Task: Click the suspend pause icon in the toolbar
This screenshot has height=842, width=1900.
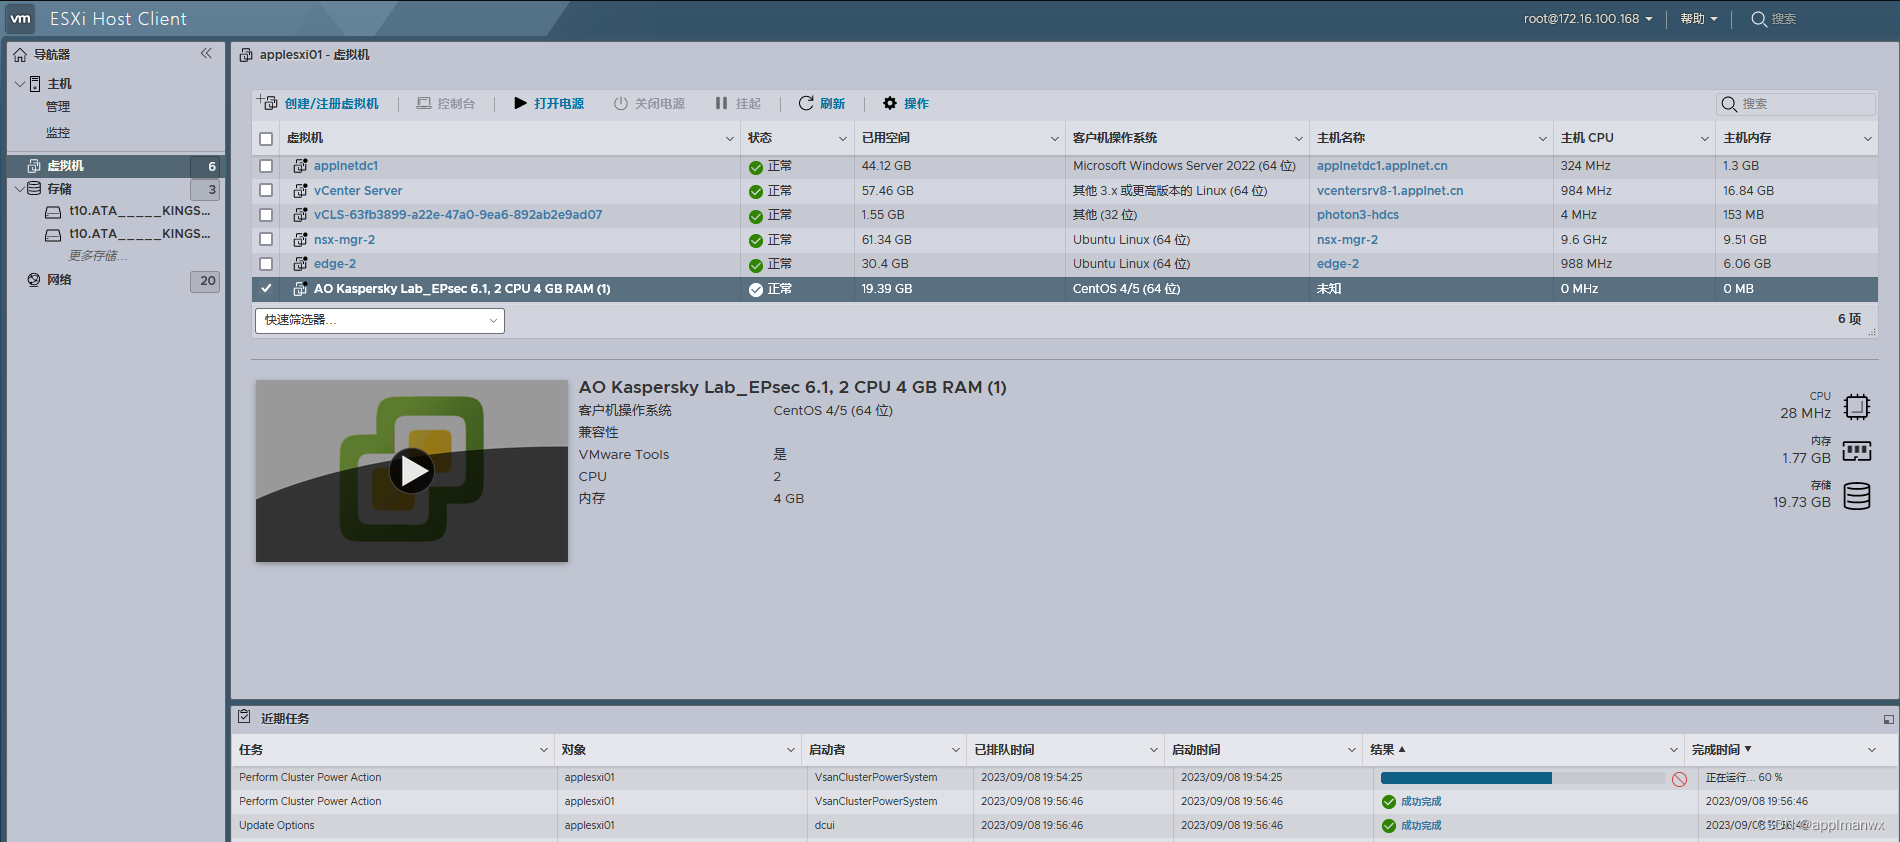Action: tap(721, 103)
